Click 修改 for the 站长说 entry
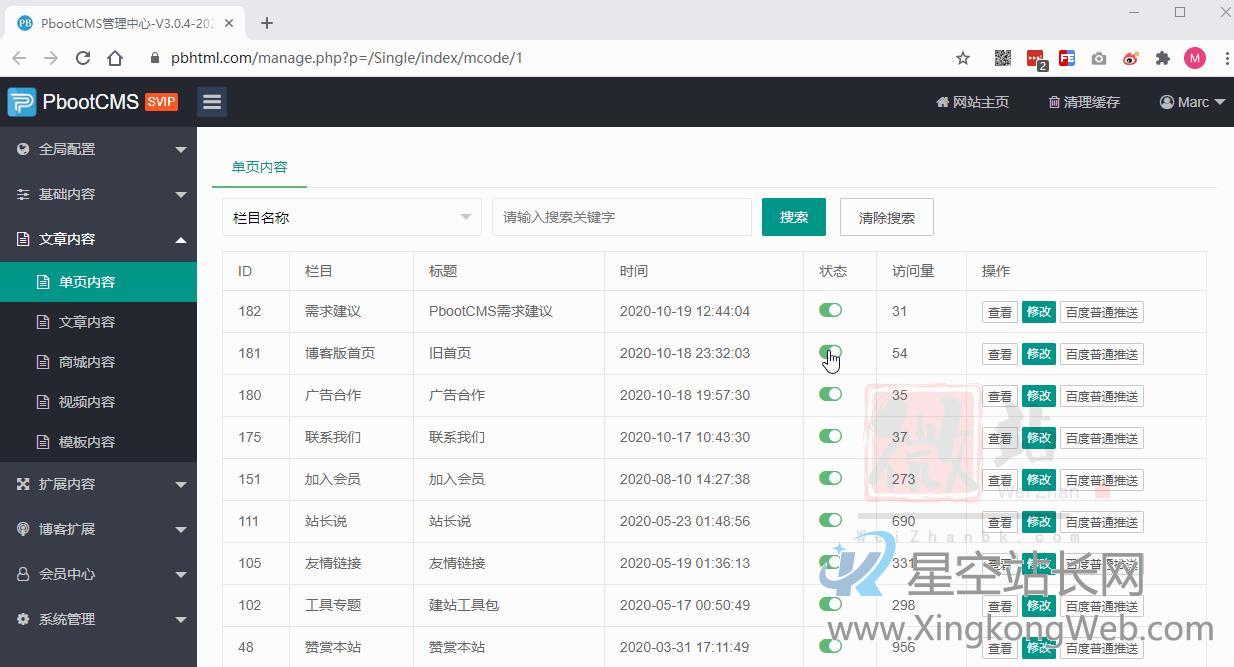Viewport: 1234px width, 667px height. pyautogui.click(x=1038, y=521)
